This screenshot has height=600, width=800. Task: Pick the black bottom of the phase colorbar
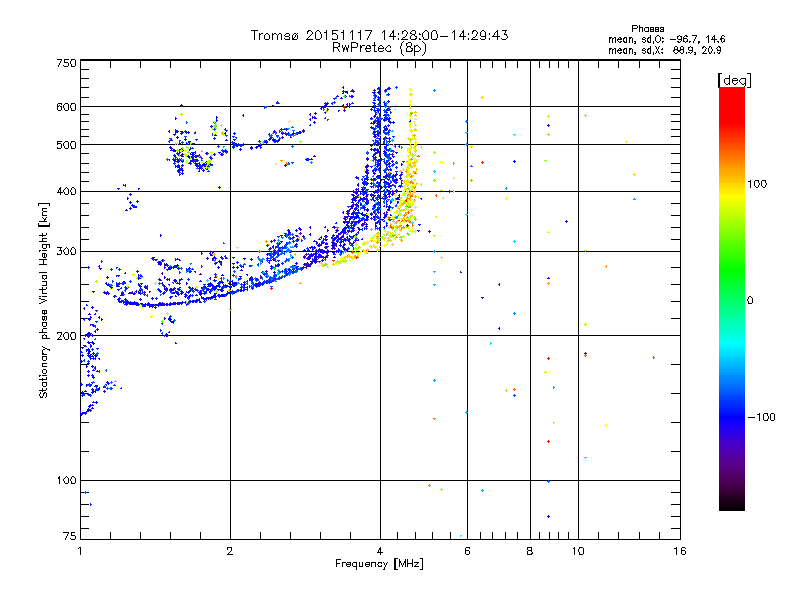click(x=732, y=503)
